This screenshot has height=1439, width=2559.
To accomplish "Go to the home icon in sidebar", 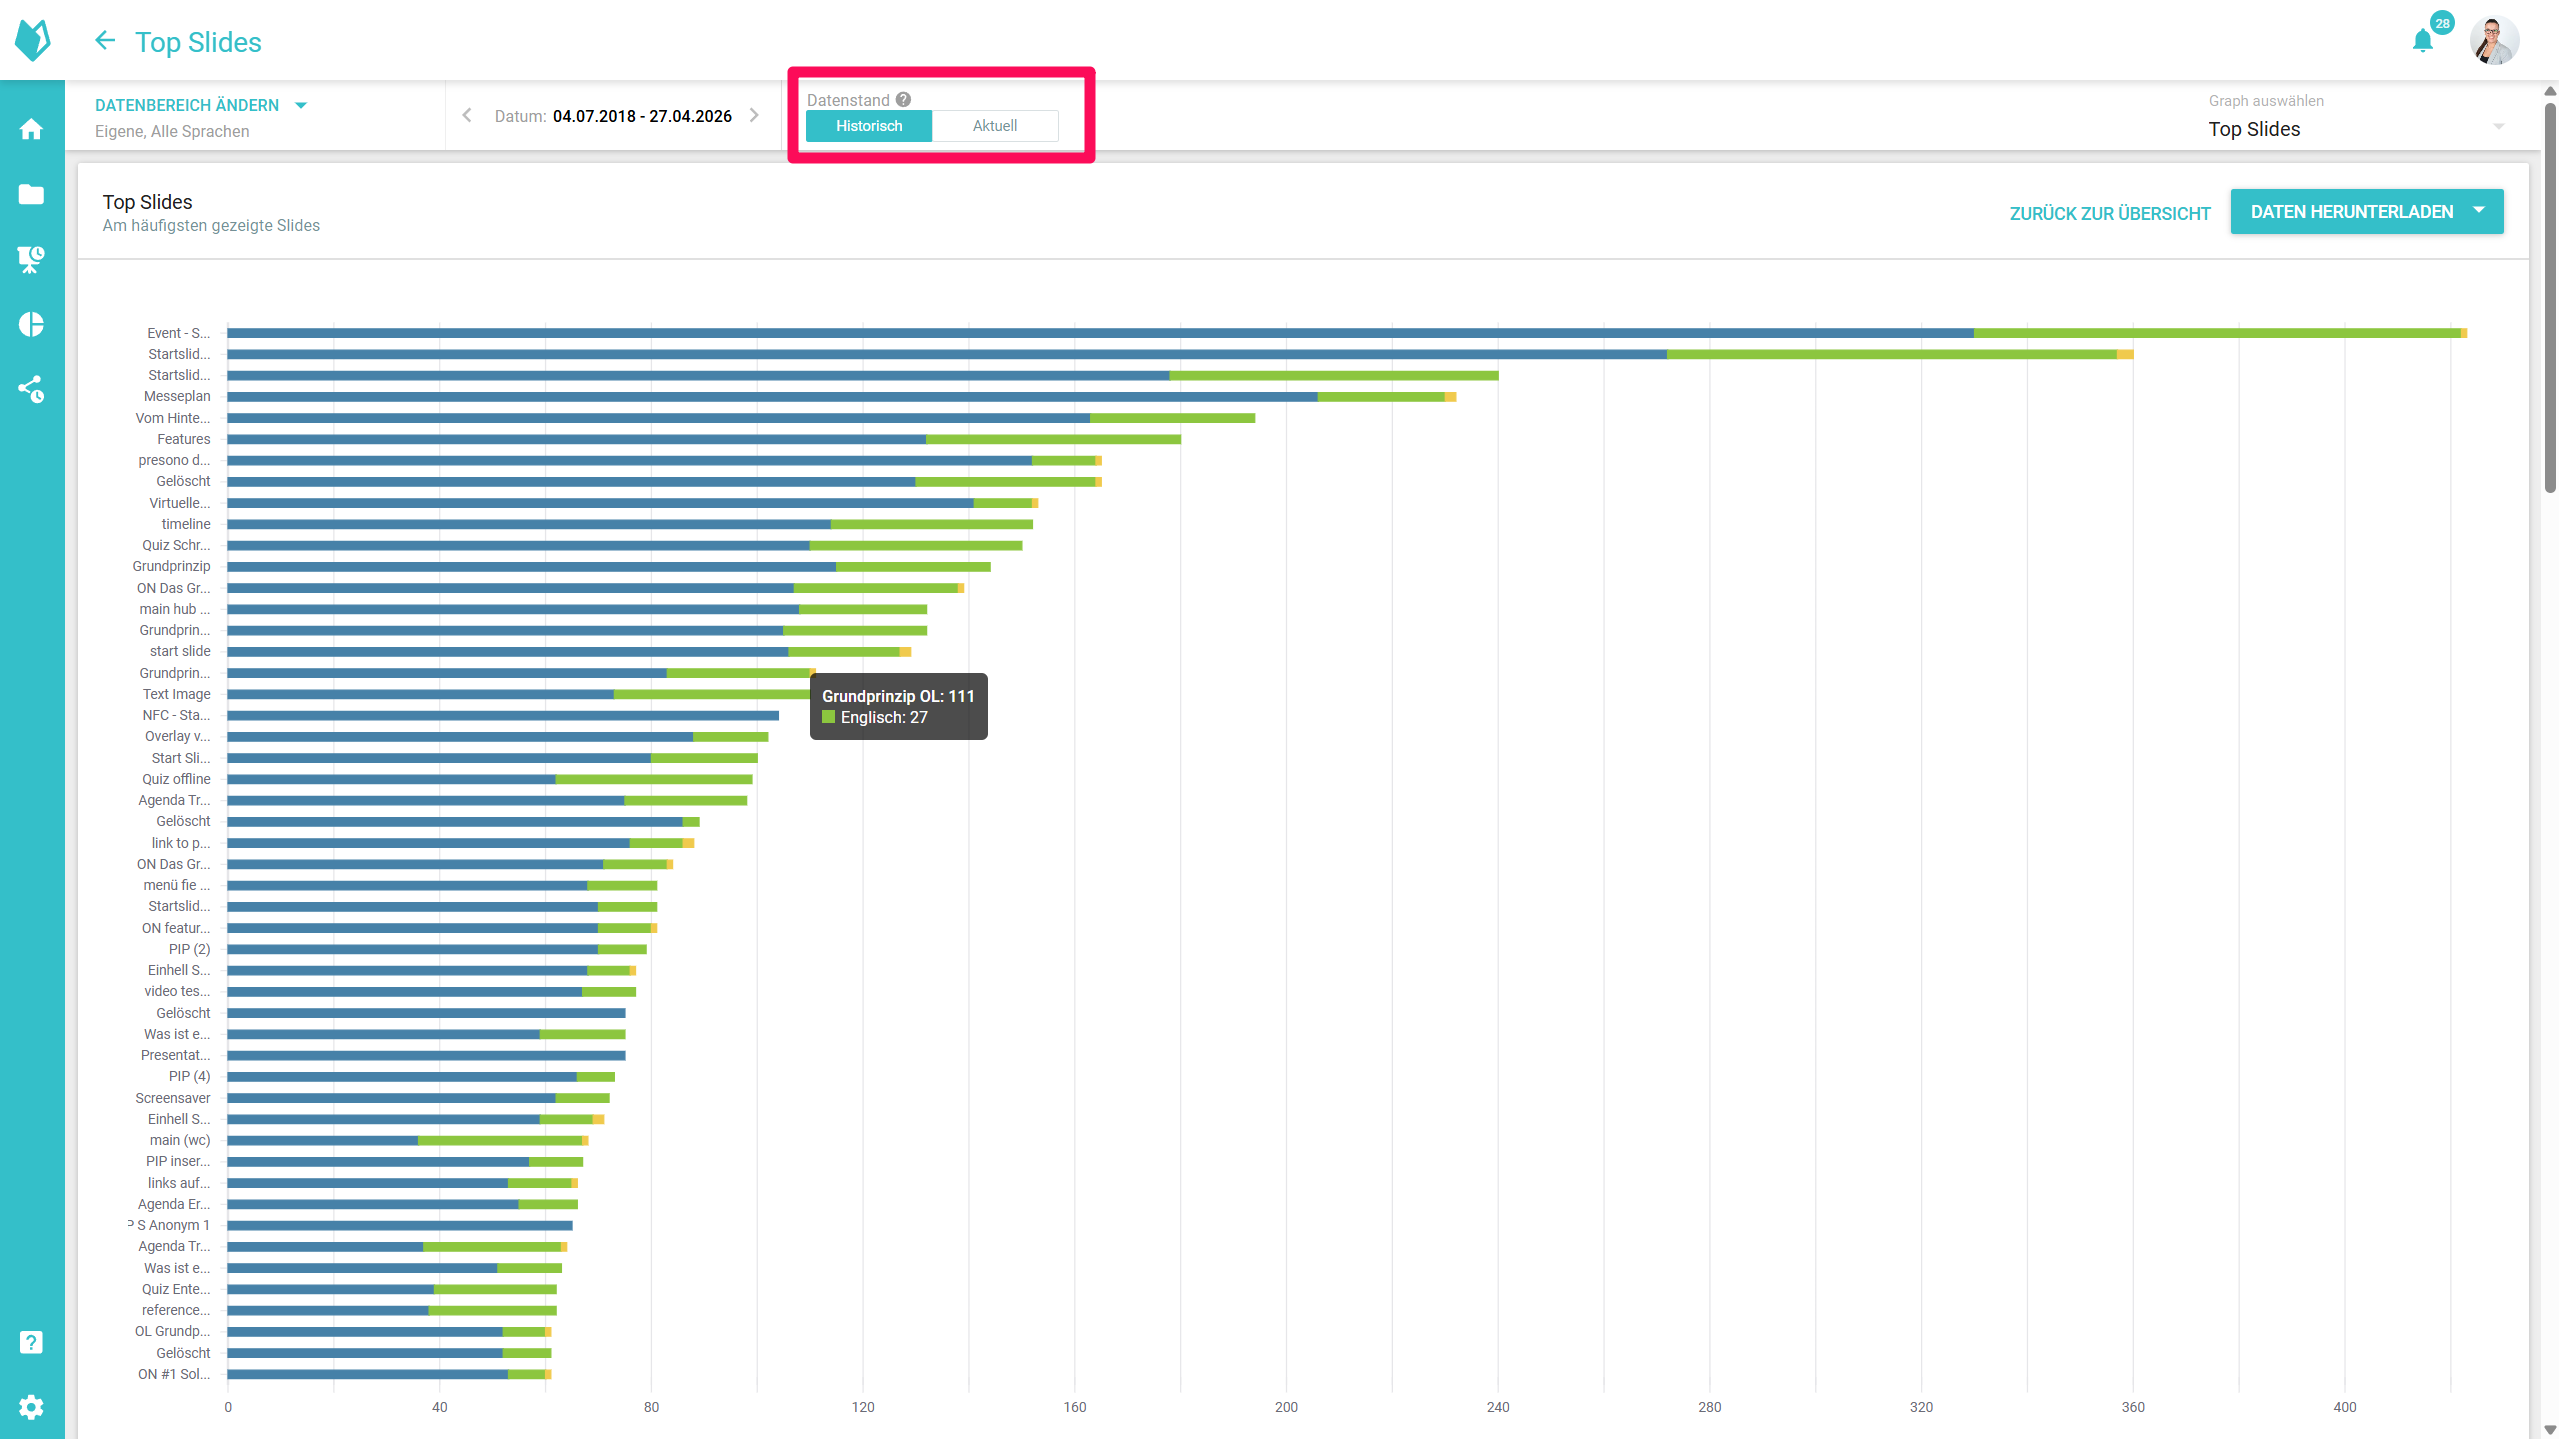I will (x=31, y=129).
